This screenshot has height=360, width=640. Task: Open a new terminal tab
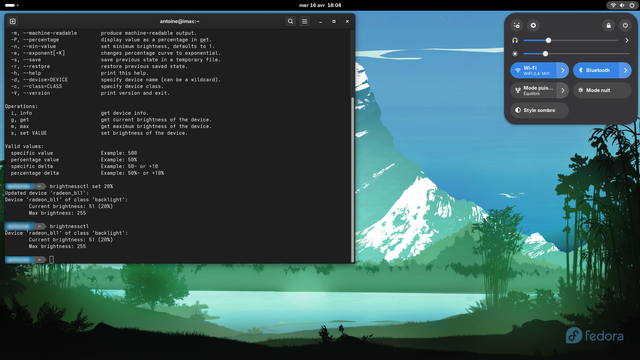point(13,21)
